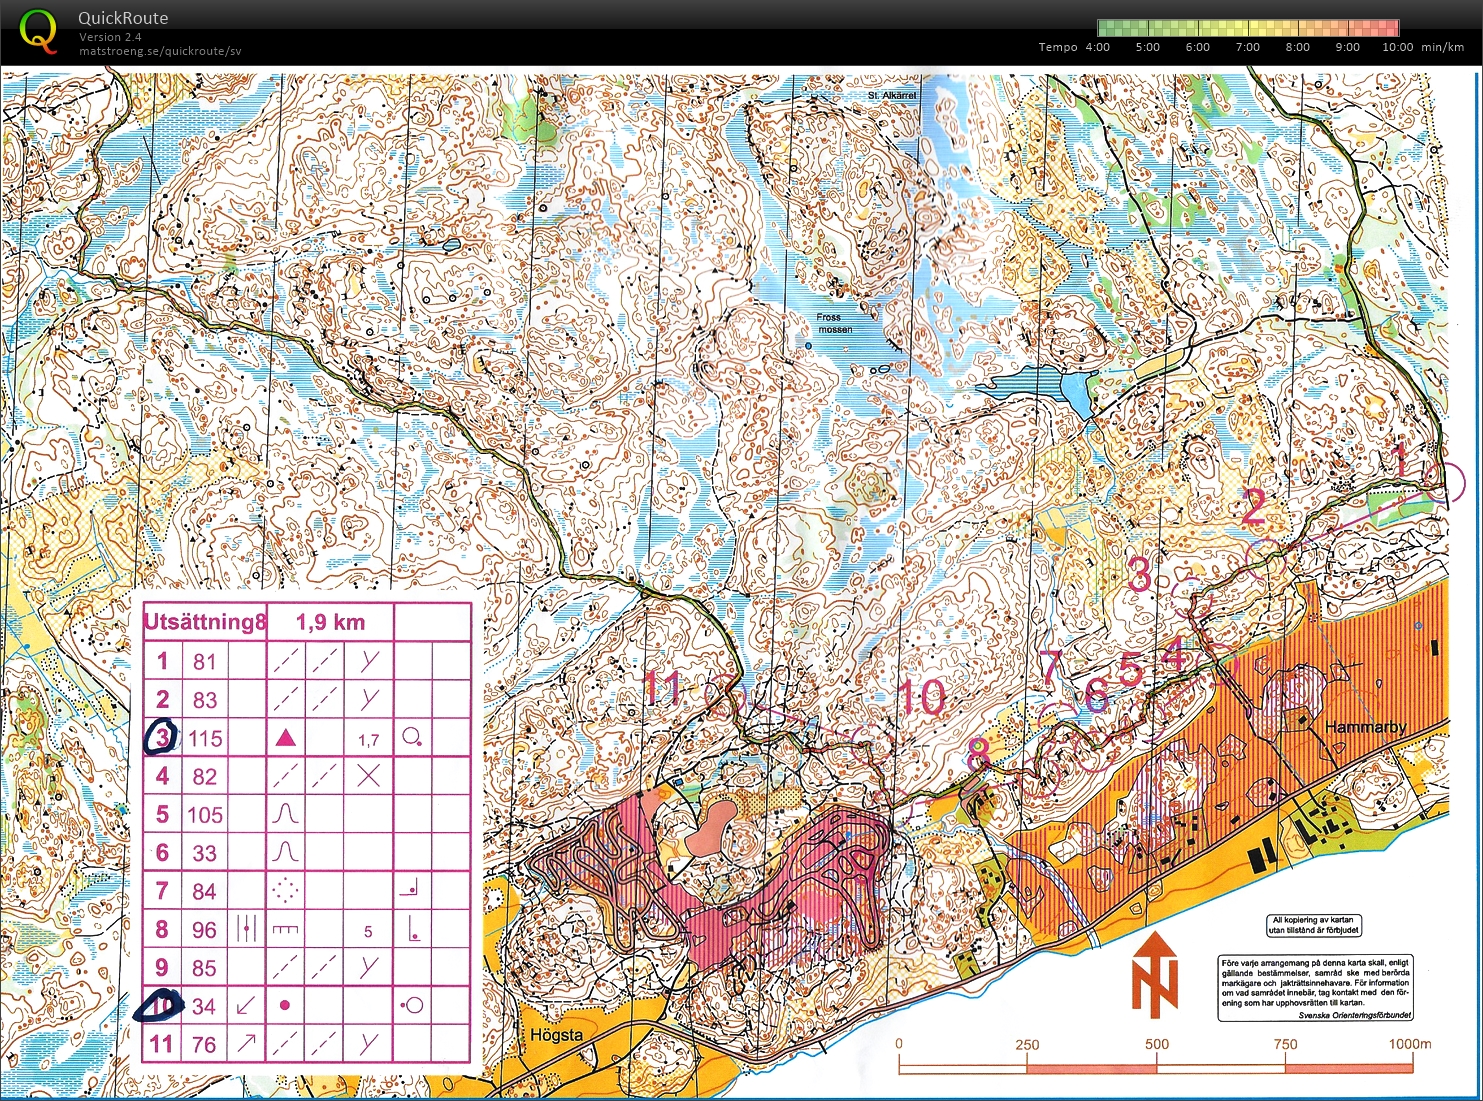Click the 10:00 tempo value
Image resolution: width=1483 pixels, height=1101 pixels.
(x=1397, y=47)
